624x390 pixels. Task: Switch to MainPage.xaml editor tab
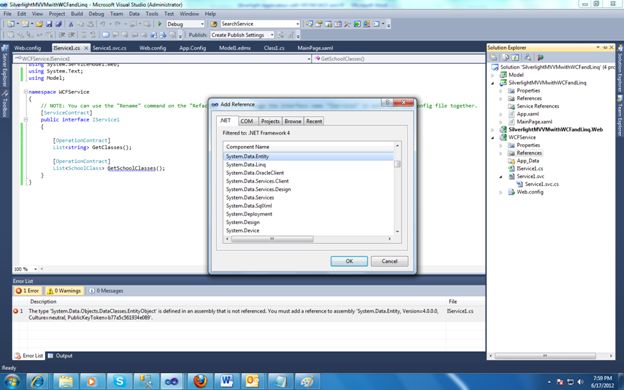(x=315, y=48)
